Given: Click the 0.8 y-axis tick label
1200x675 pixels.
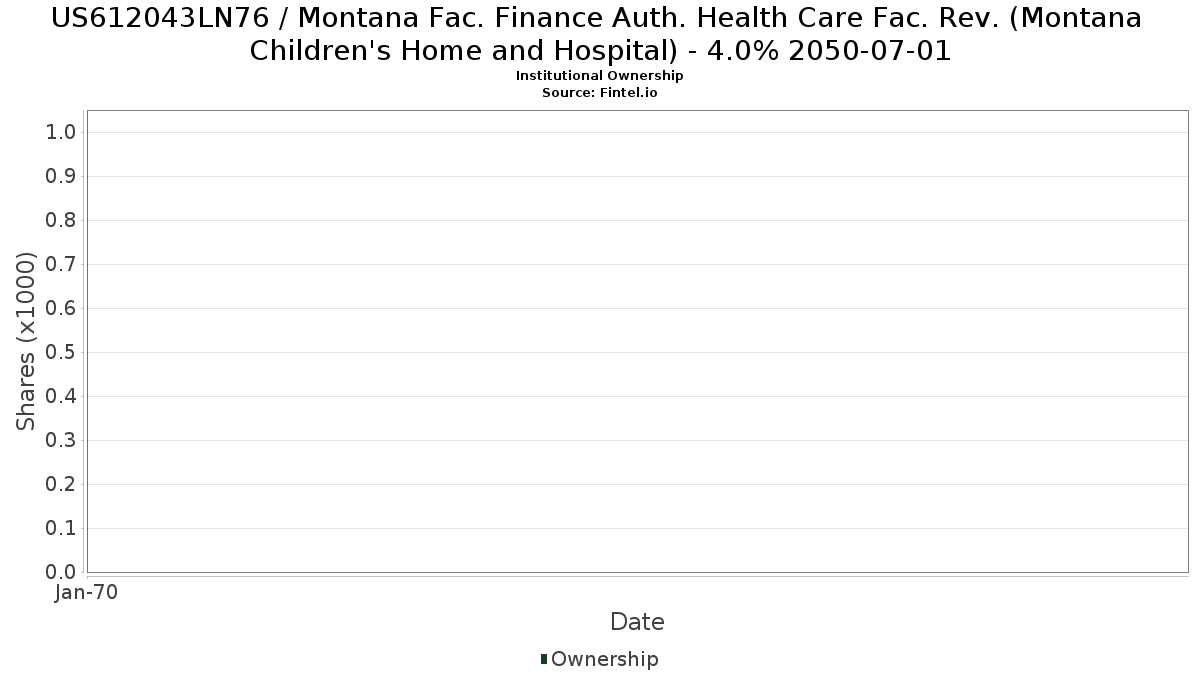Looking at the screenshot, I should pyautogui.click(x=61, y=221).
